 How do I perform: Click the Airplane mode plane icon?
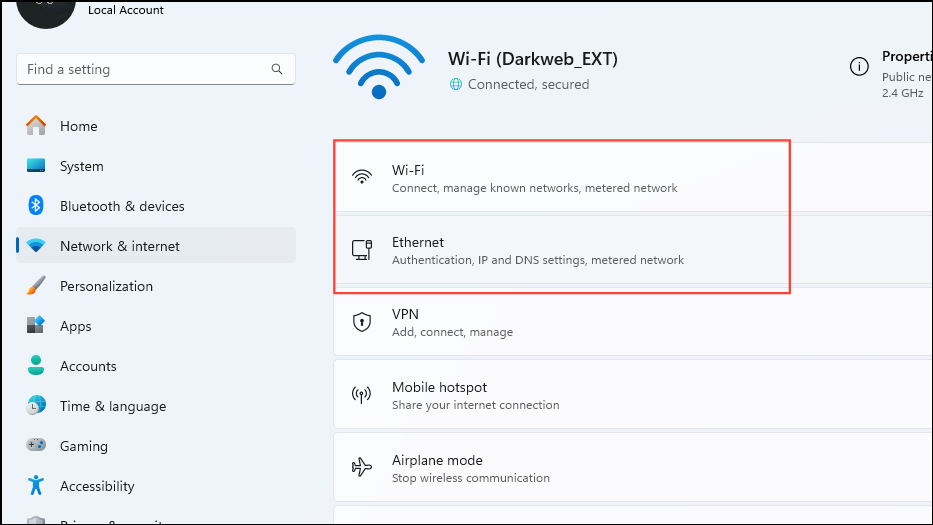(362, 467)
